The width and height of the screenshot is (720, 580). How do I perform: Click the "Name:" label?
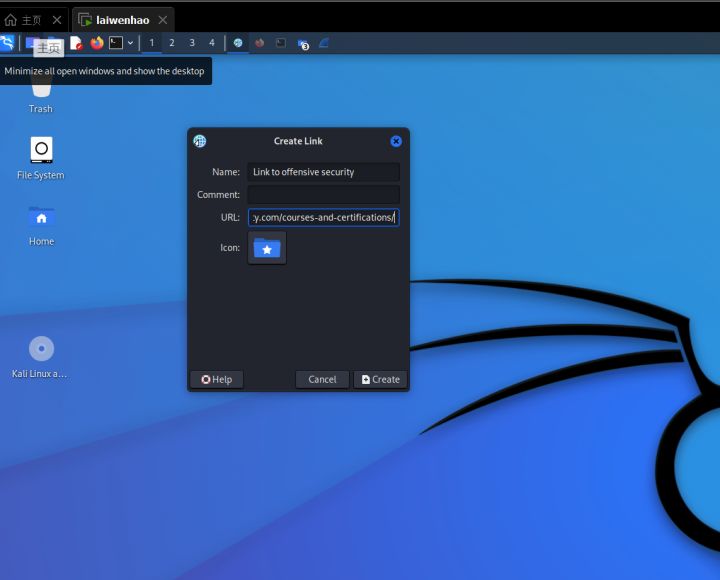point(226,172)
